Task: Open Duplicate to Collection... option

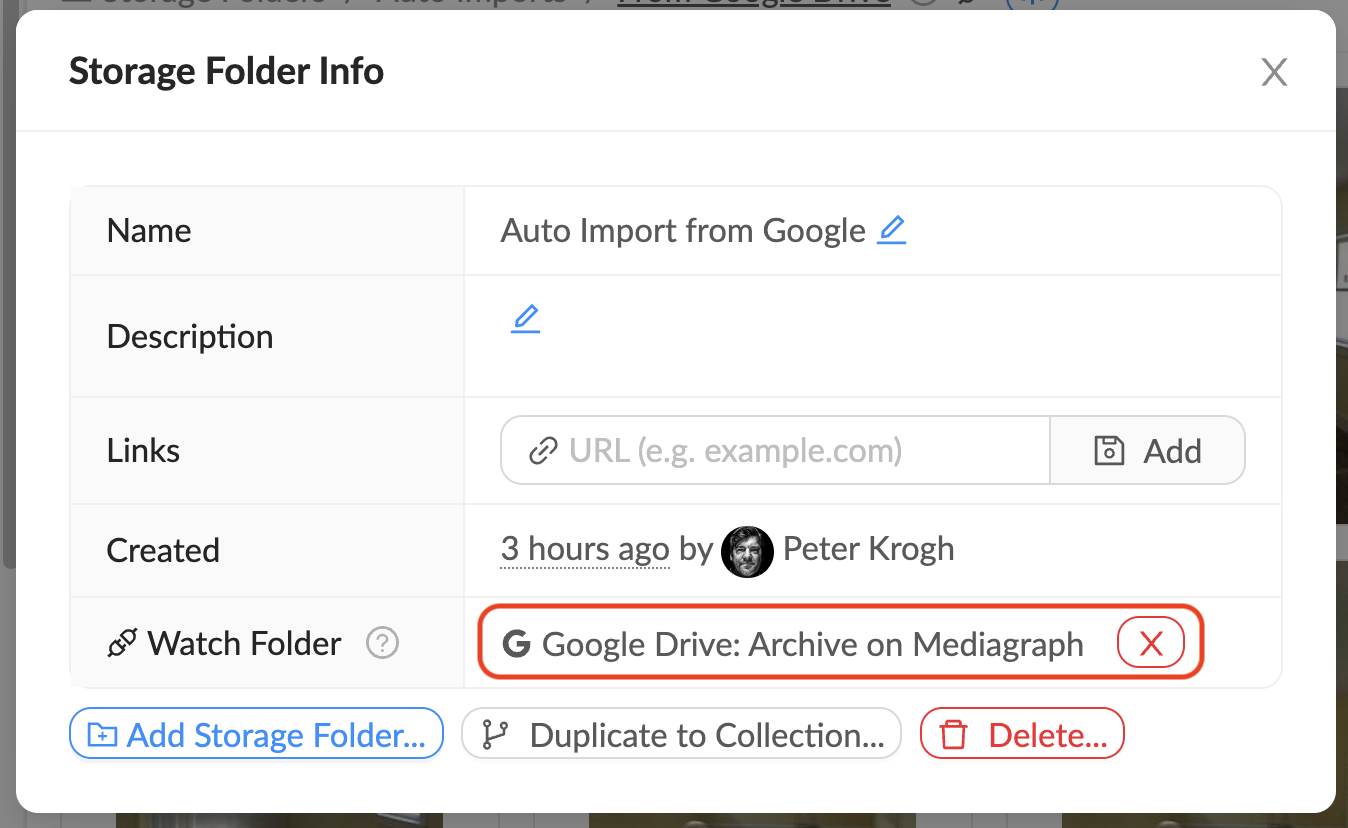Action: coord(681,735)
